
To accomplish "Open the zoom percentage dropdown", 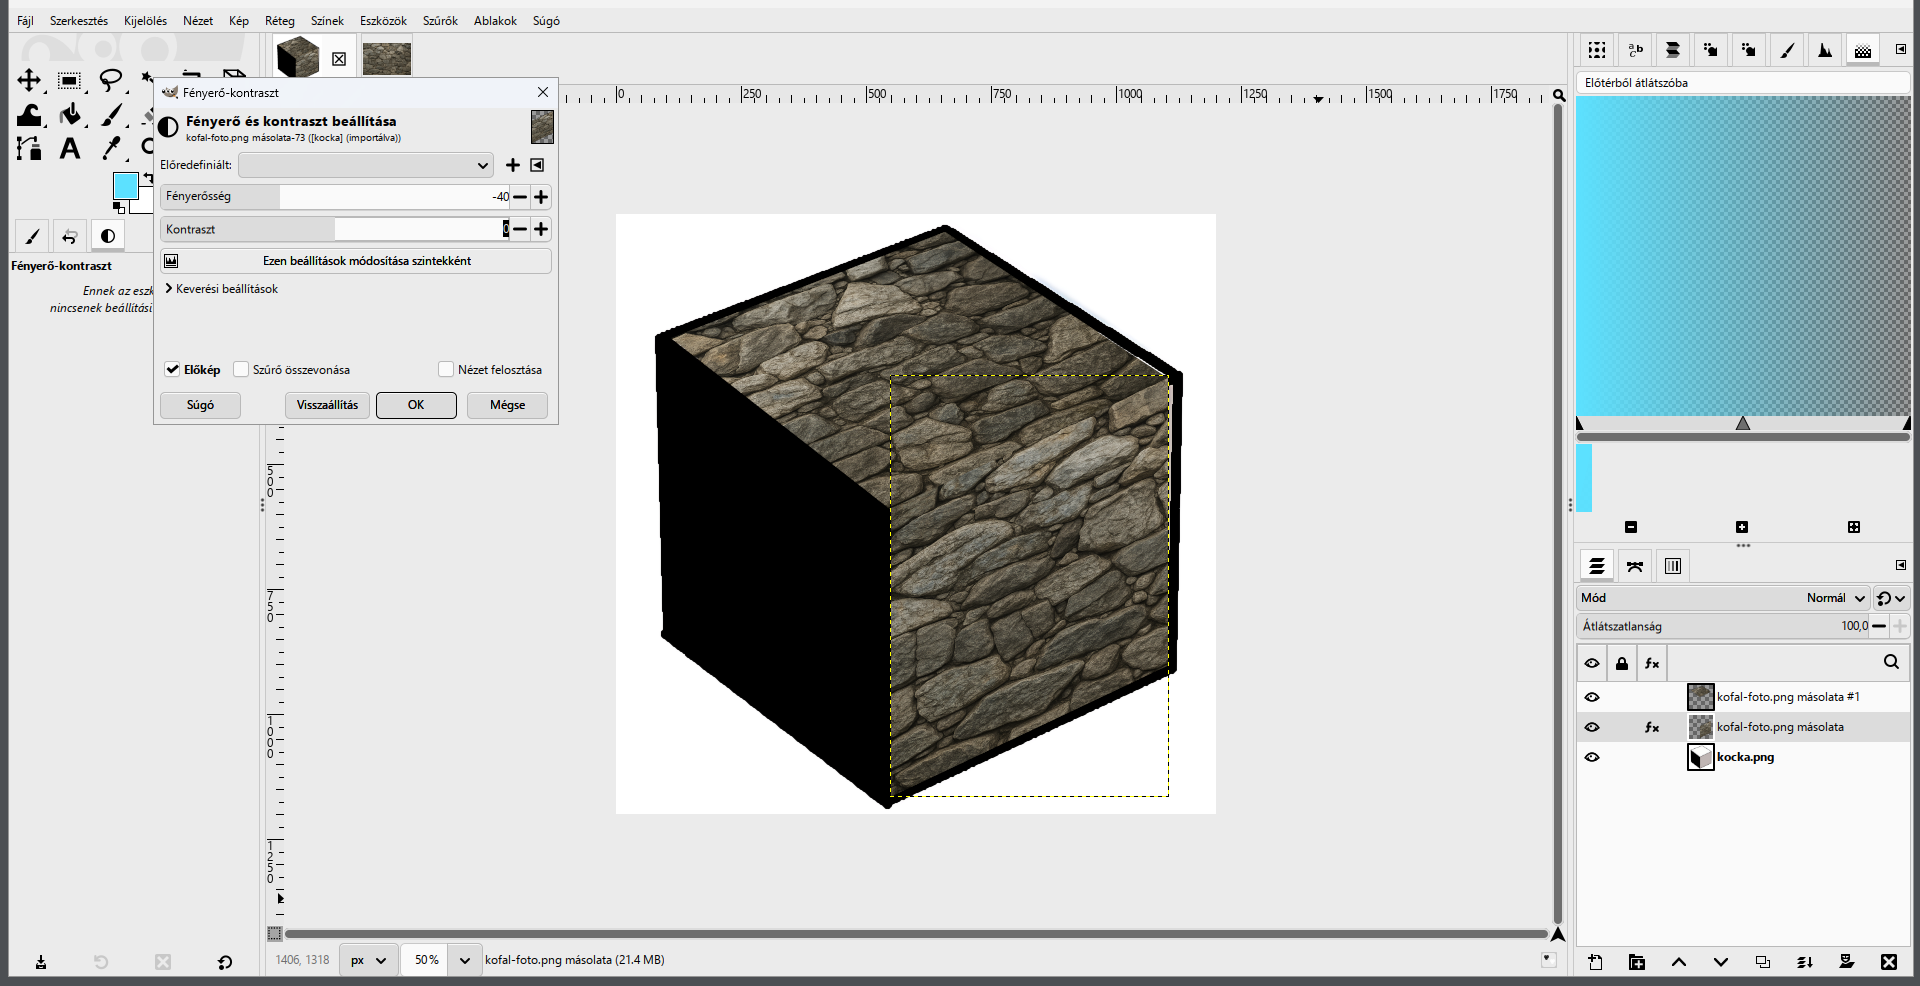I will coord(465,960).
